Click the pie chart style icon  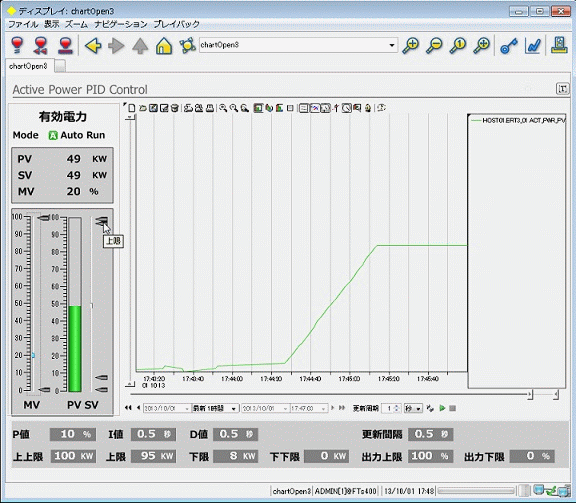click(269, 108)
